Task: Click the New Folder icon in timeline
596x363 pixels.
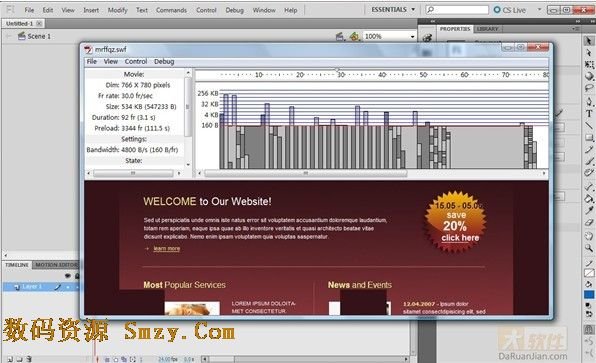Action: (19, 358)
